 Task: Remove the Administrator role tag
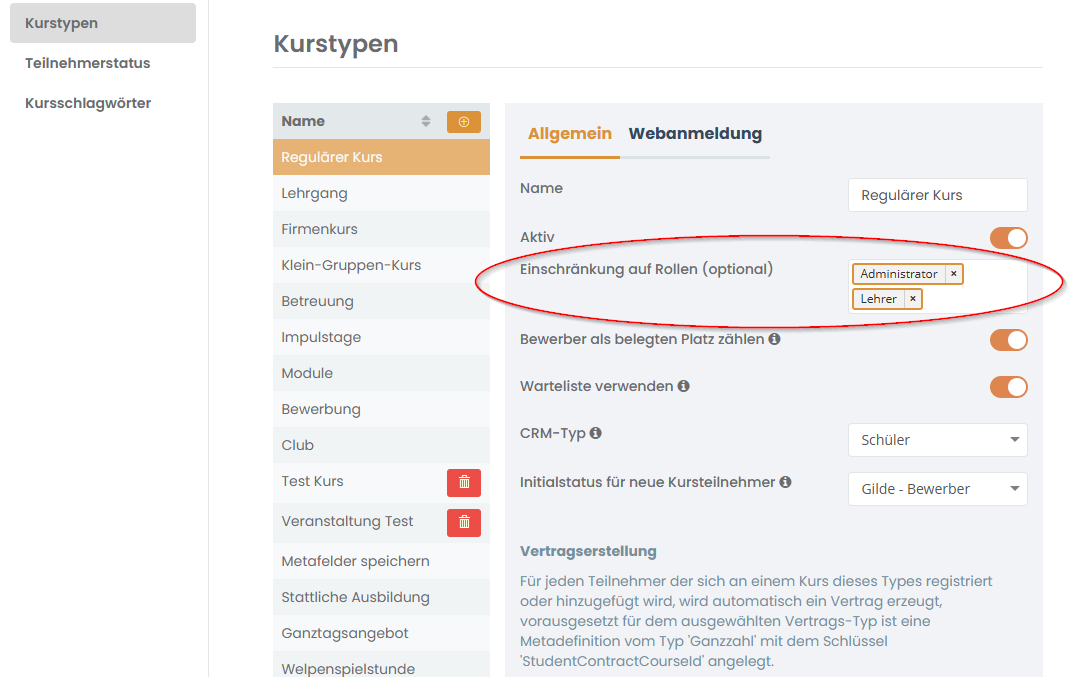point(954,274)
